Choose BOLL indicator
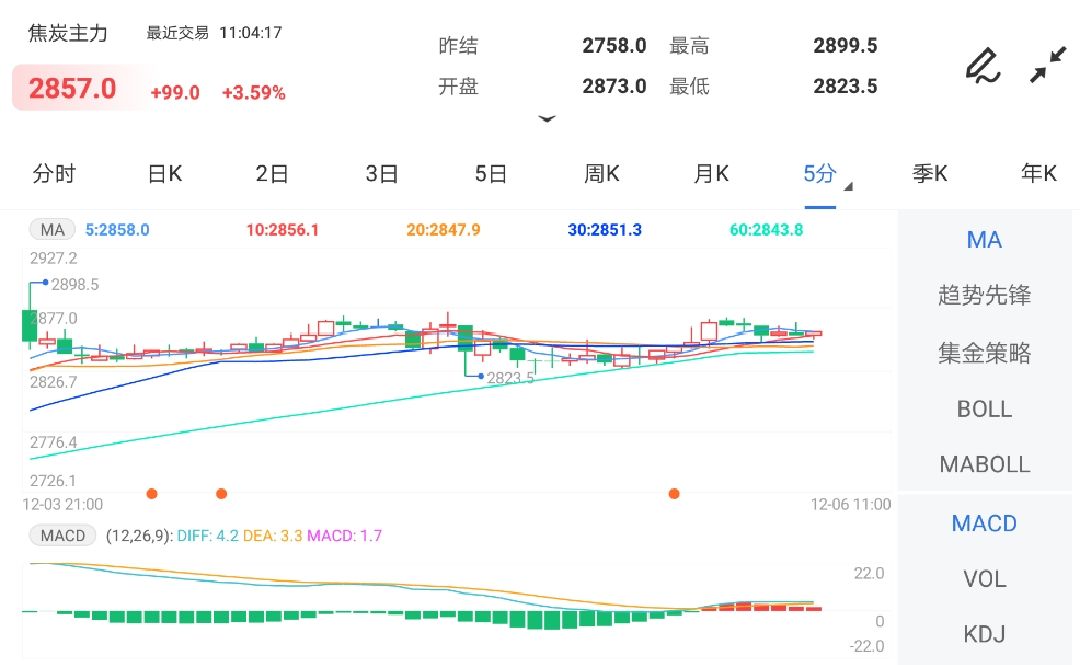 (x=984, y=409)
